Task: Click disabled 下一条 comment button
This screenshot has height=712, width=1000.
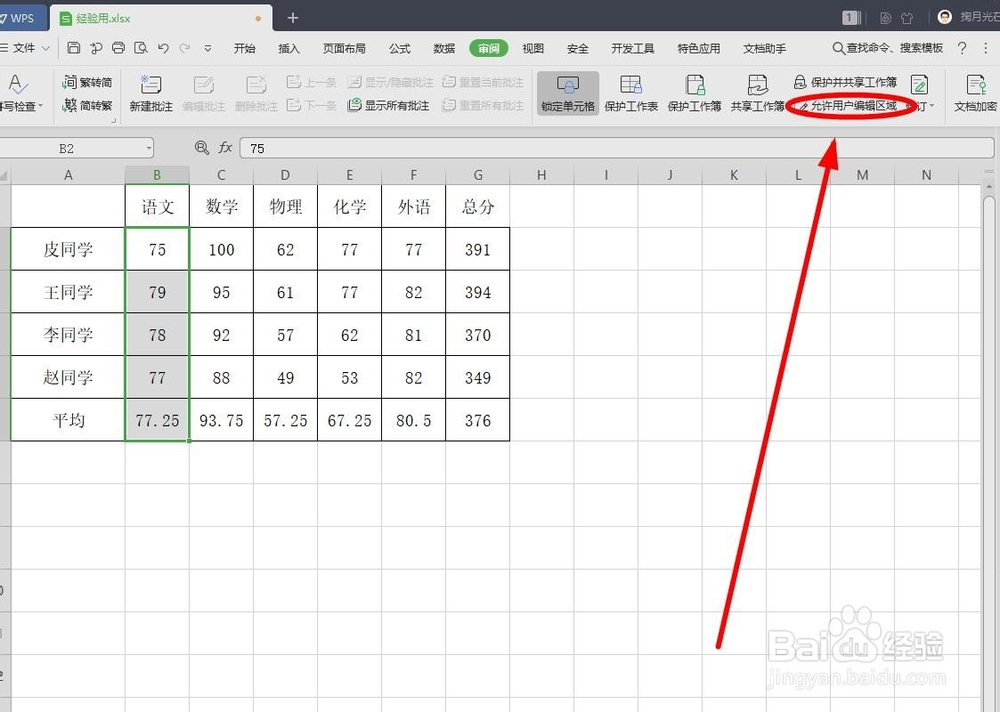Action: pyautogui.click(x=311, y=105)
